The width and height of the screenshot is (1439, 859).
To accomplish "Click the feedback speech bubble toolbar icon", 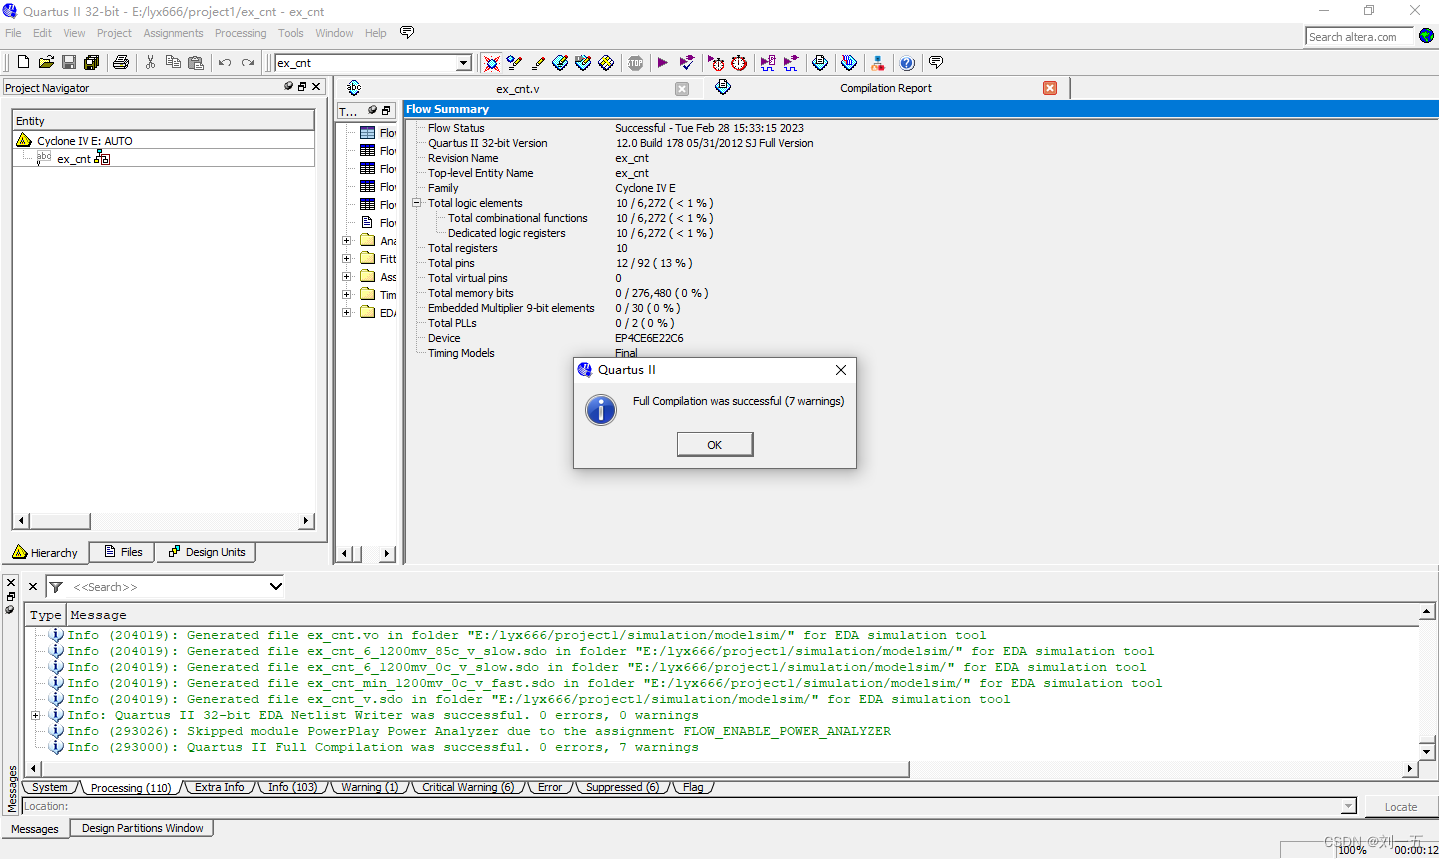I will coord(936,63).
